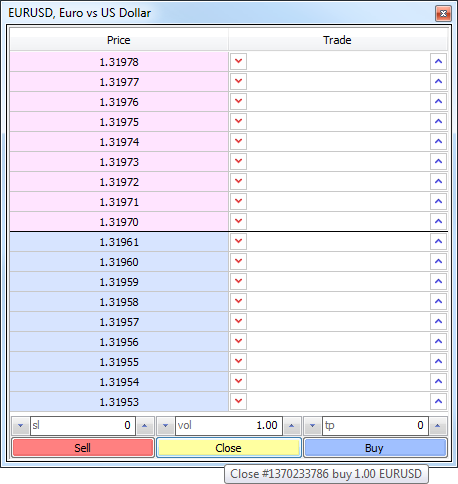The width and height of the screenshot is (458, 484).
Task: Focus the vol volume input field
Action: click(229, 426)
